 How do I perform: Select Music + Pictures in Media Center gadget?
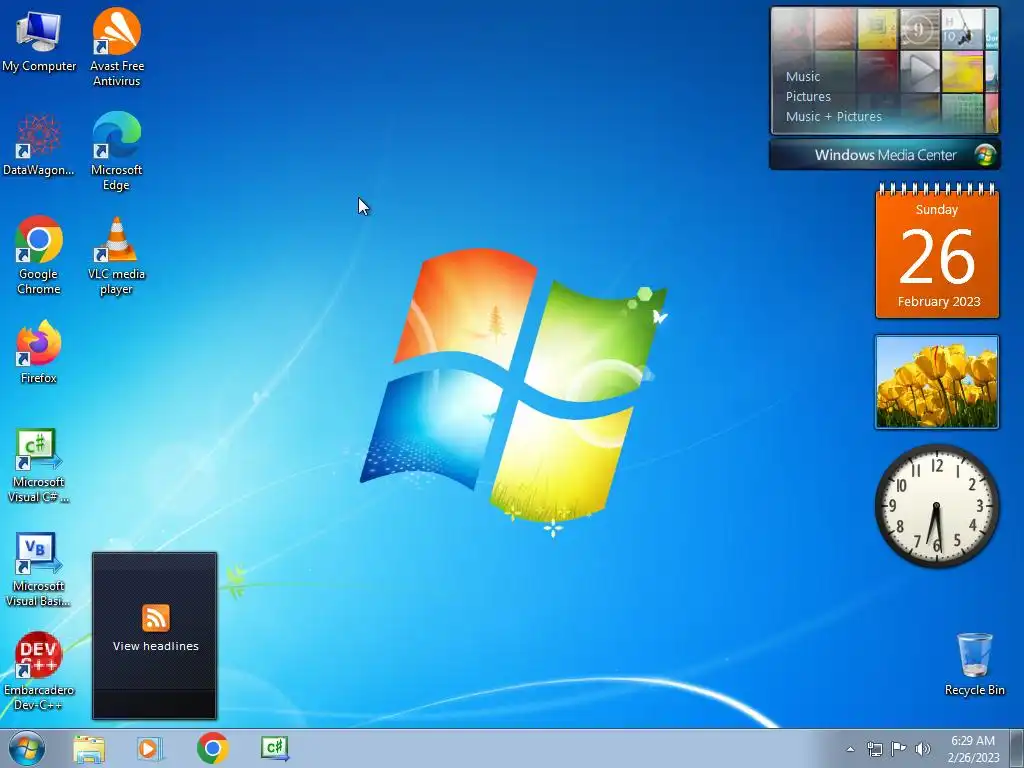coord(834,117)
